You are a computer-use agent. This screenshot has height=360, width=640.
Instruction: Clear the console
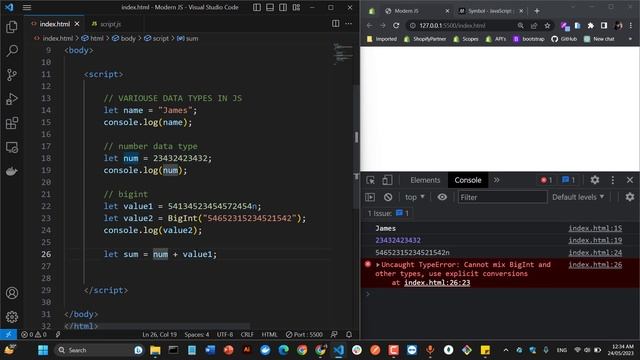[388, 197]
